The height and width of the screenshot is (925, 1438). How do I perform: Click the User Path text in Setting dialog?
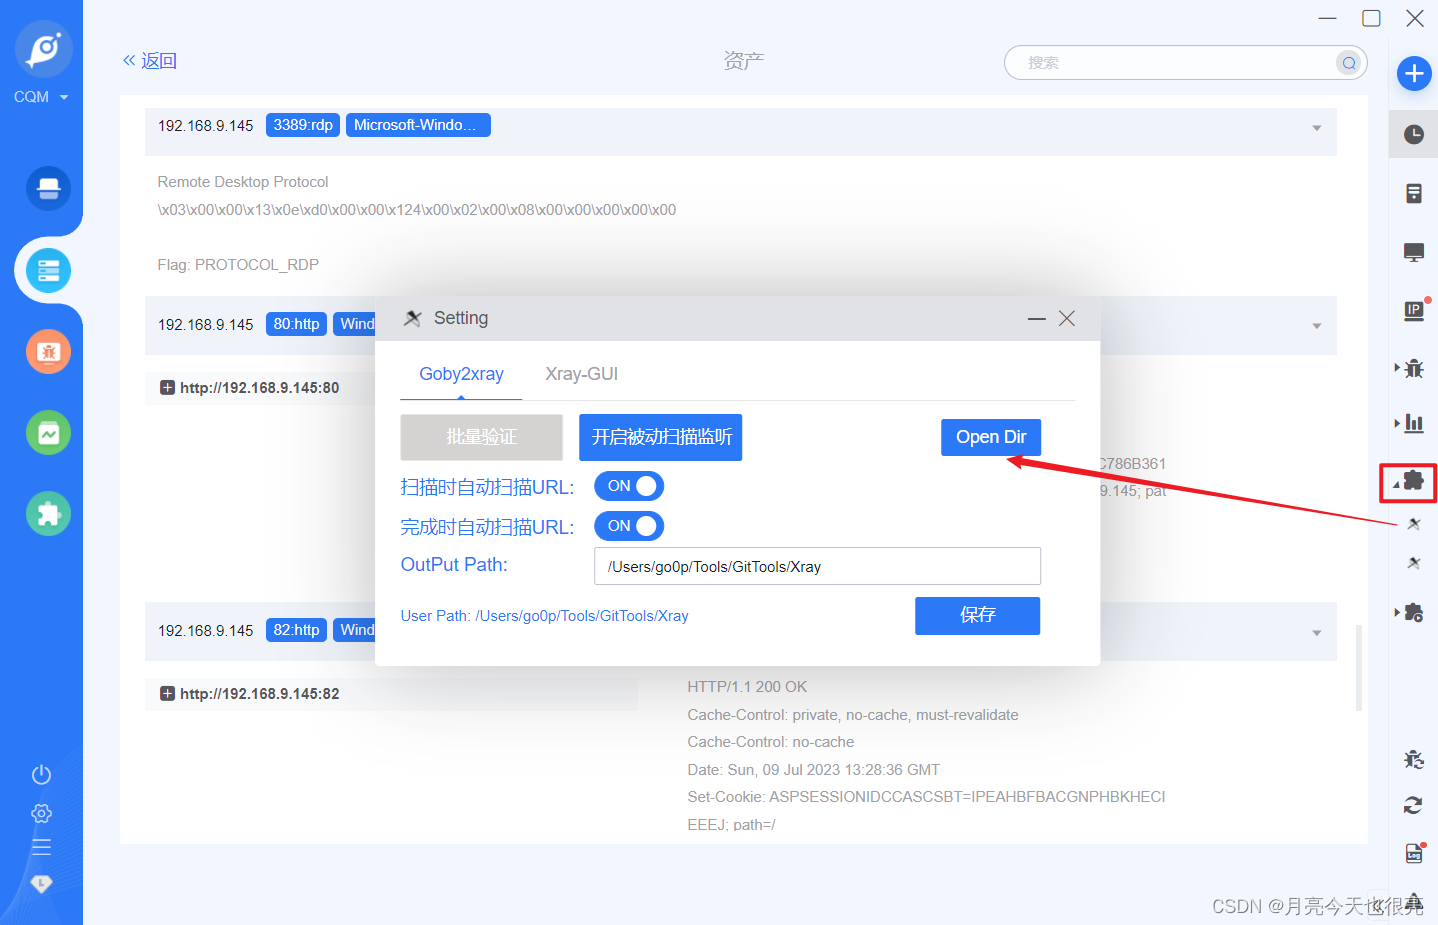544,616
